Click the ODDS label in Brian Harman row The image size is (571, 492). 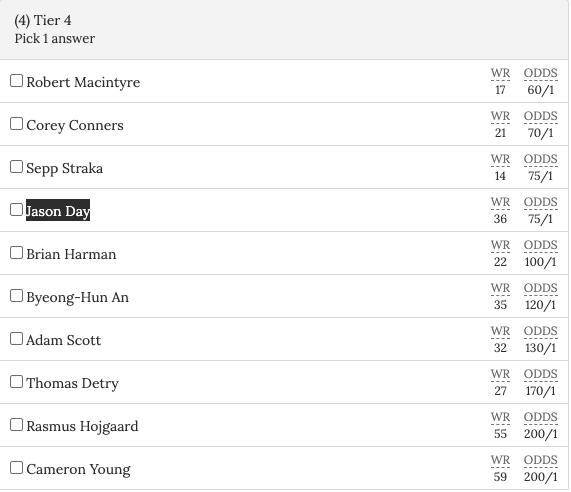(x=540, y=245)
